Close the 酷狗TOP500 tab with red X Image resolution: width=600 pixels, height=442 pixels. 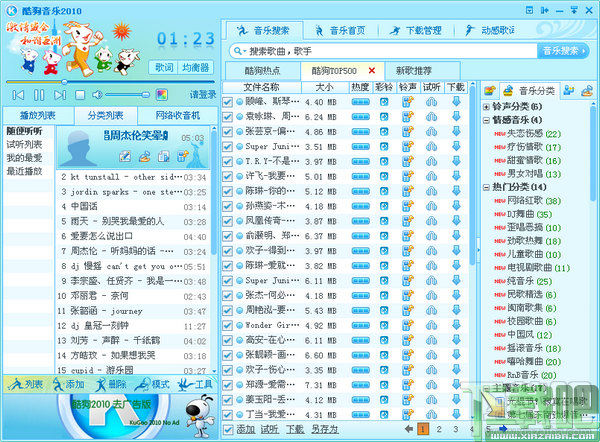(x=372, y=70)
